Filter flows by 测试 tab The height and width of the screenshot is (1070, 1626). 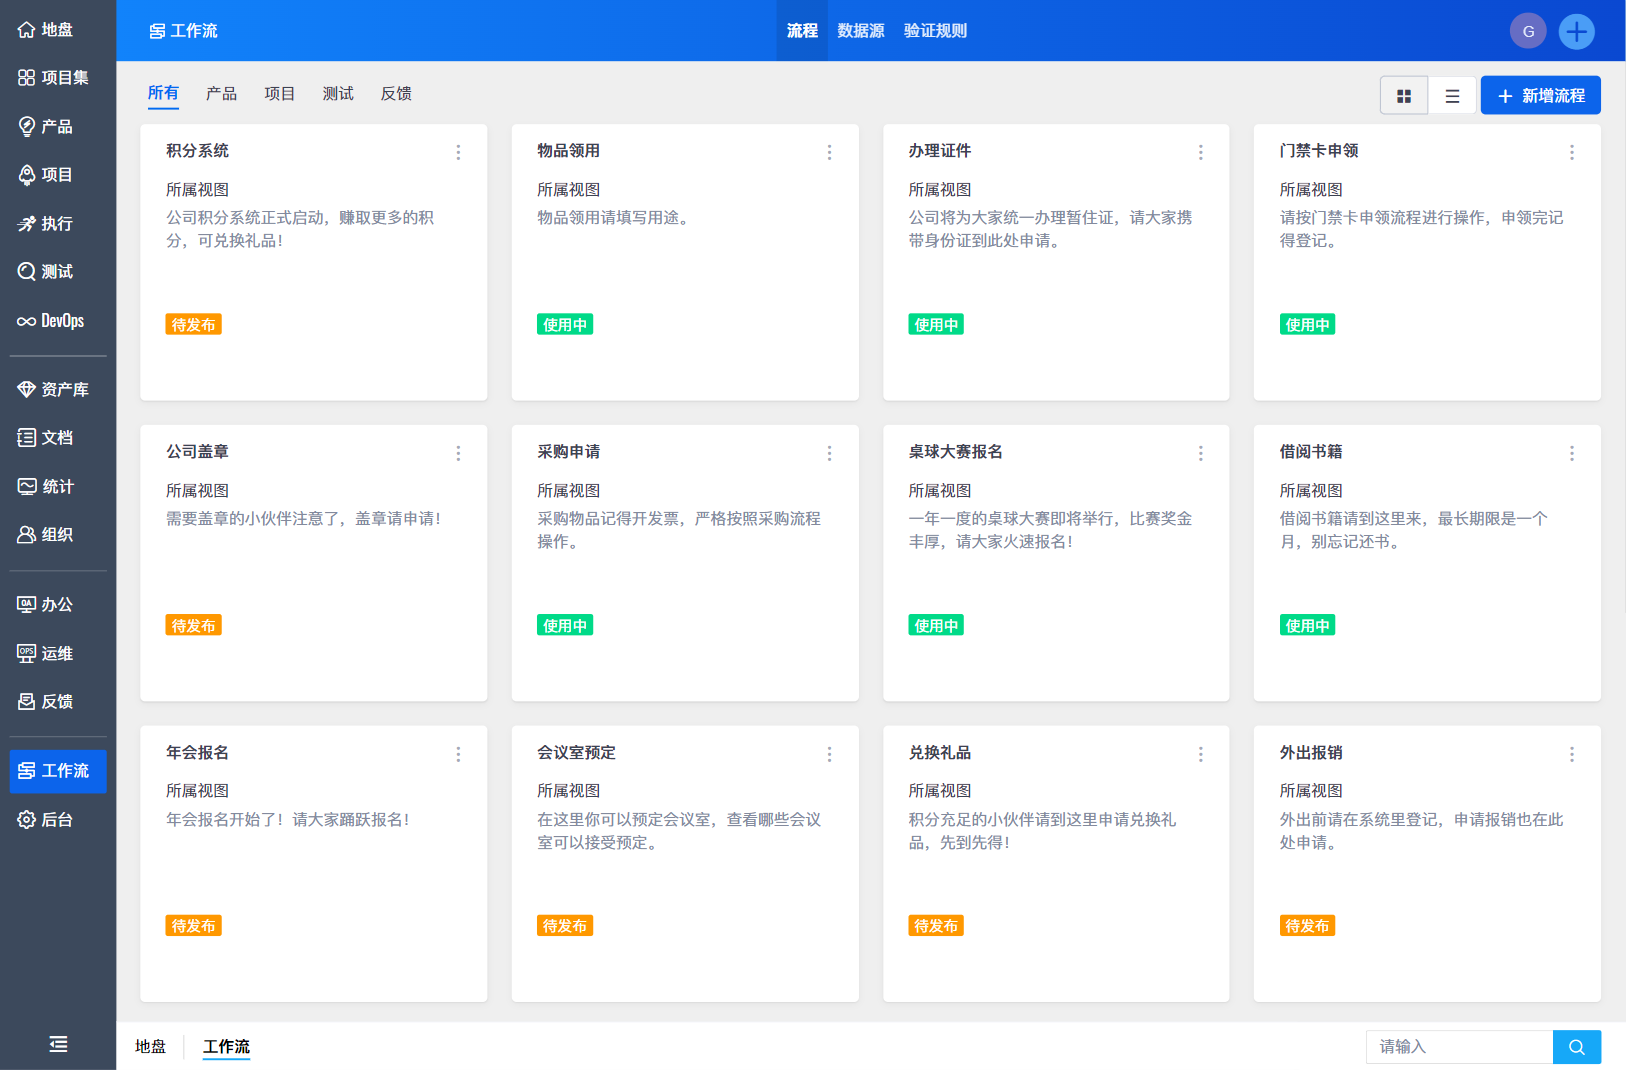[x=338, y=93]
